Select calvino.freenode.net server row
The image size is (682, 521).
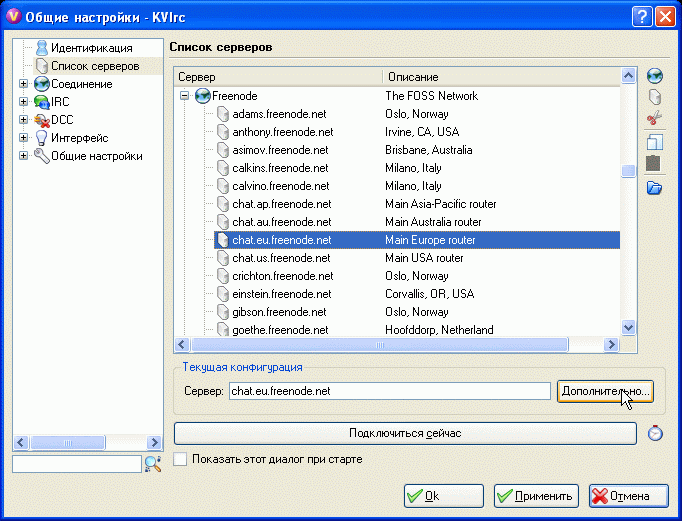pyautogui.click(x=417, y=186)
